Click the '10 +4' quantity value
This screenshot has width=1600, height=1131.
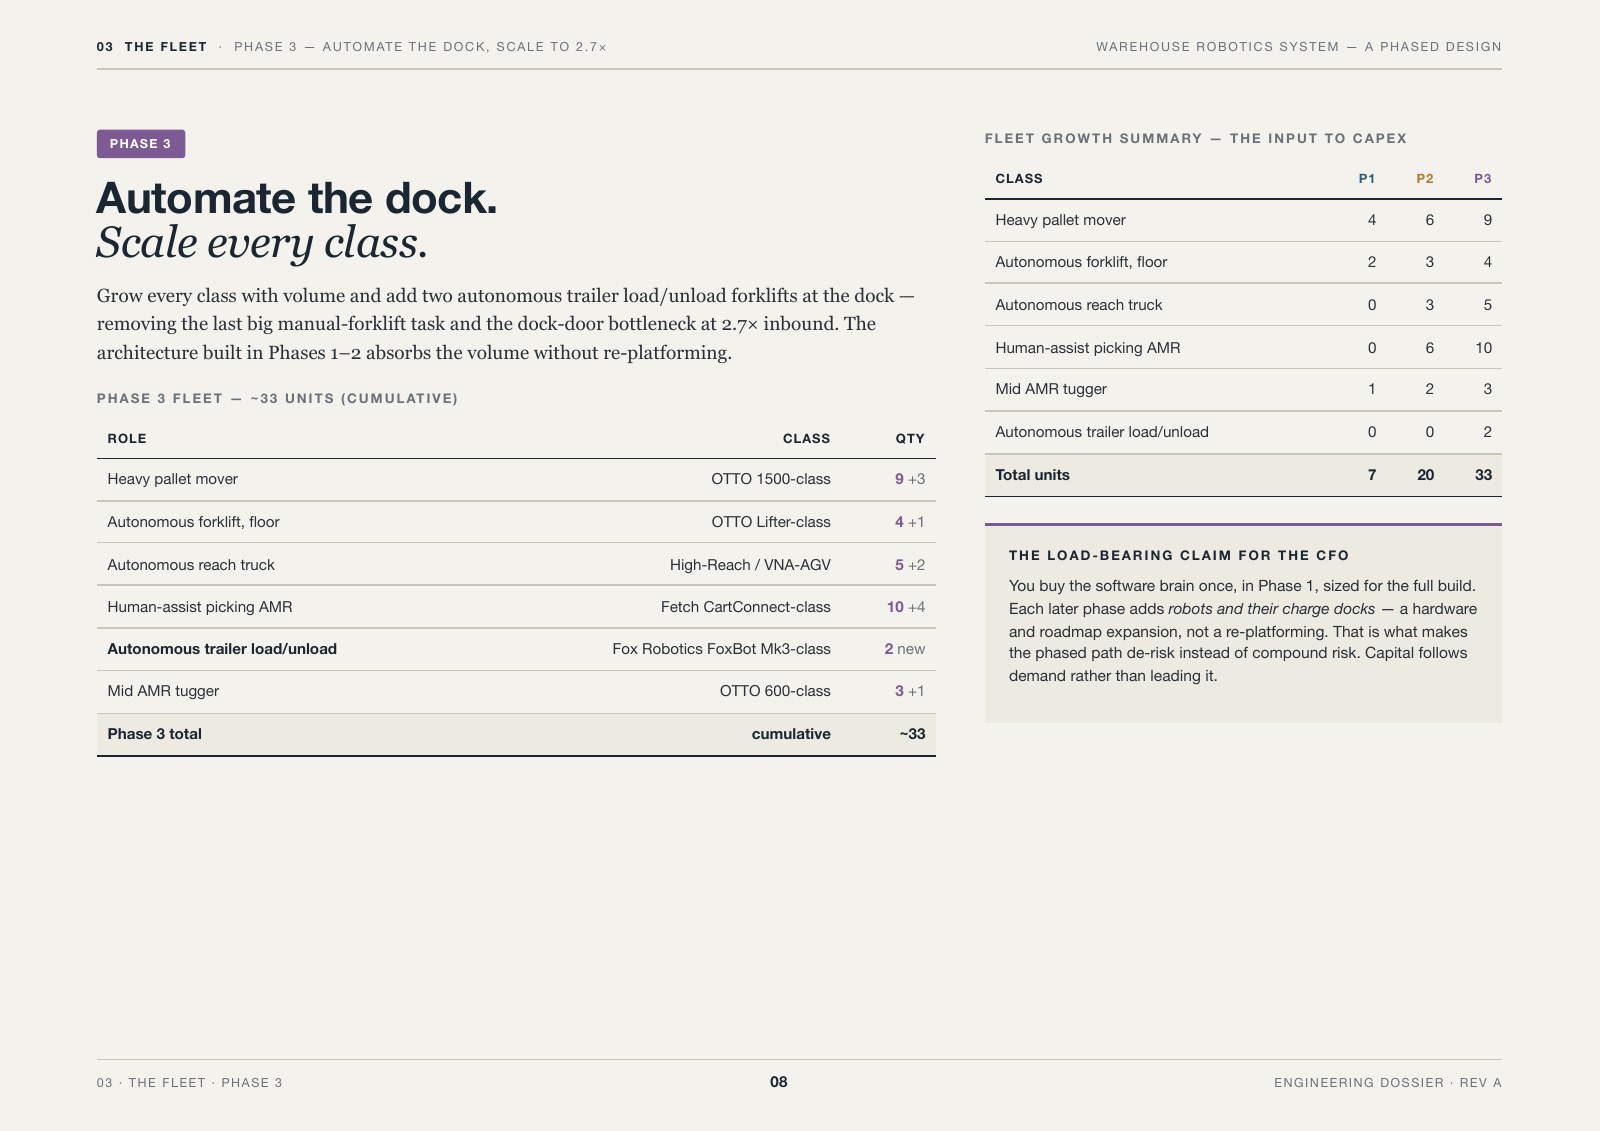coord(906,607)
